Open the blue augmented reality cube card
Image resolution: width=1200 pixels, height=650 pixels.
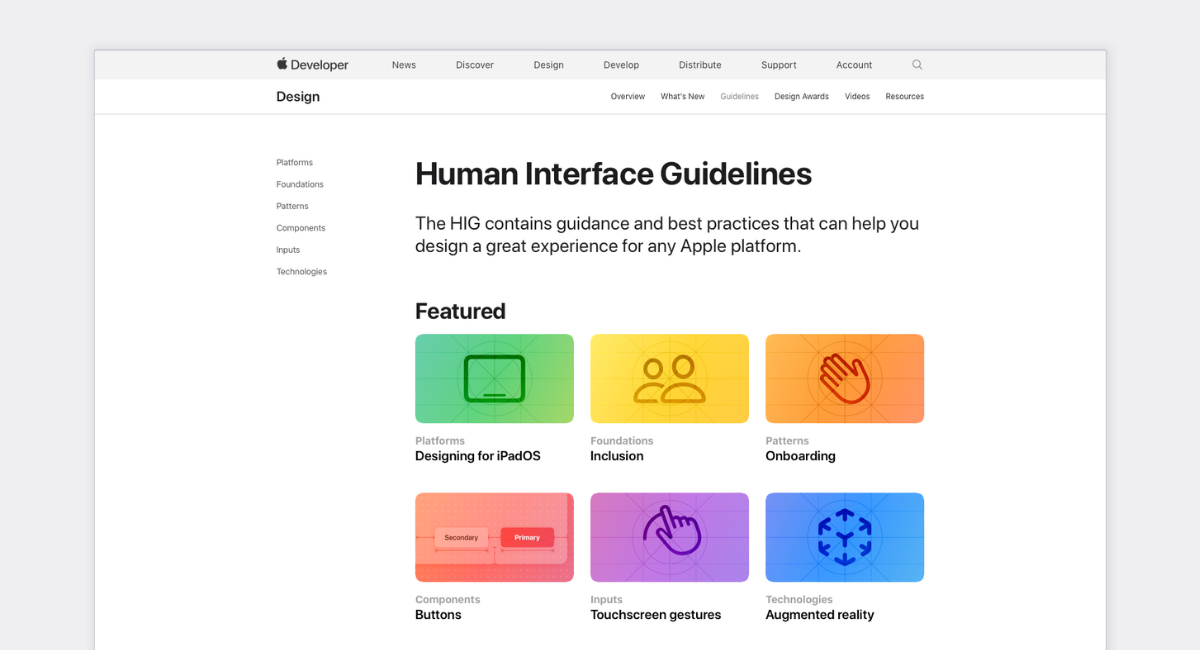(844, 537)
